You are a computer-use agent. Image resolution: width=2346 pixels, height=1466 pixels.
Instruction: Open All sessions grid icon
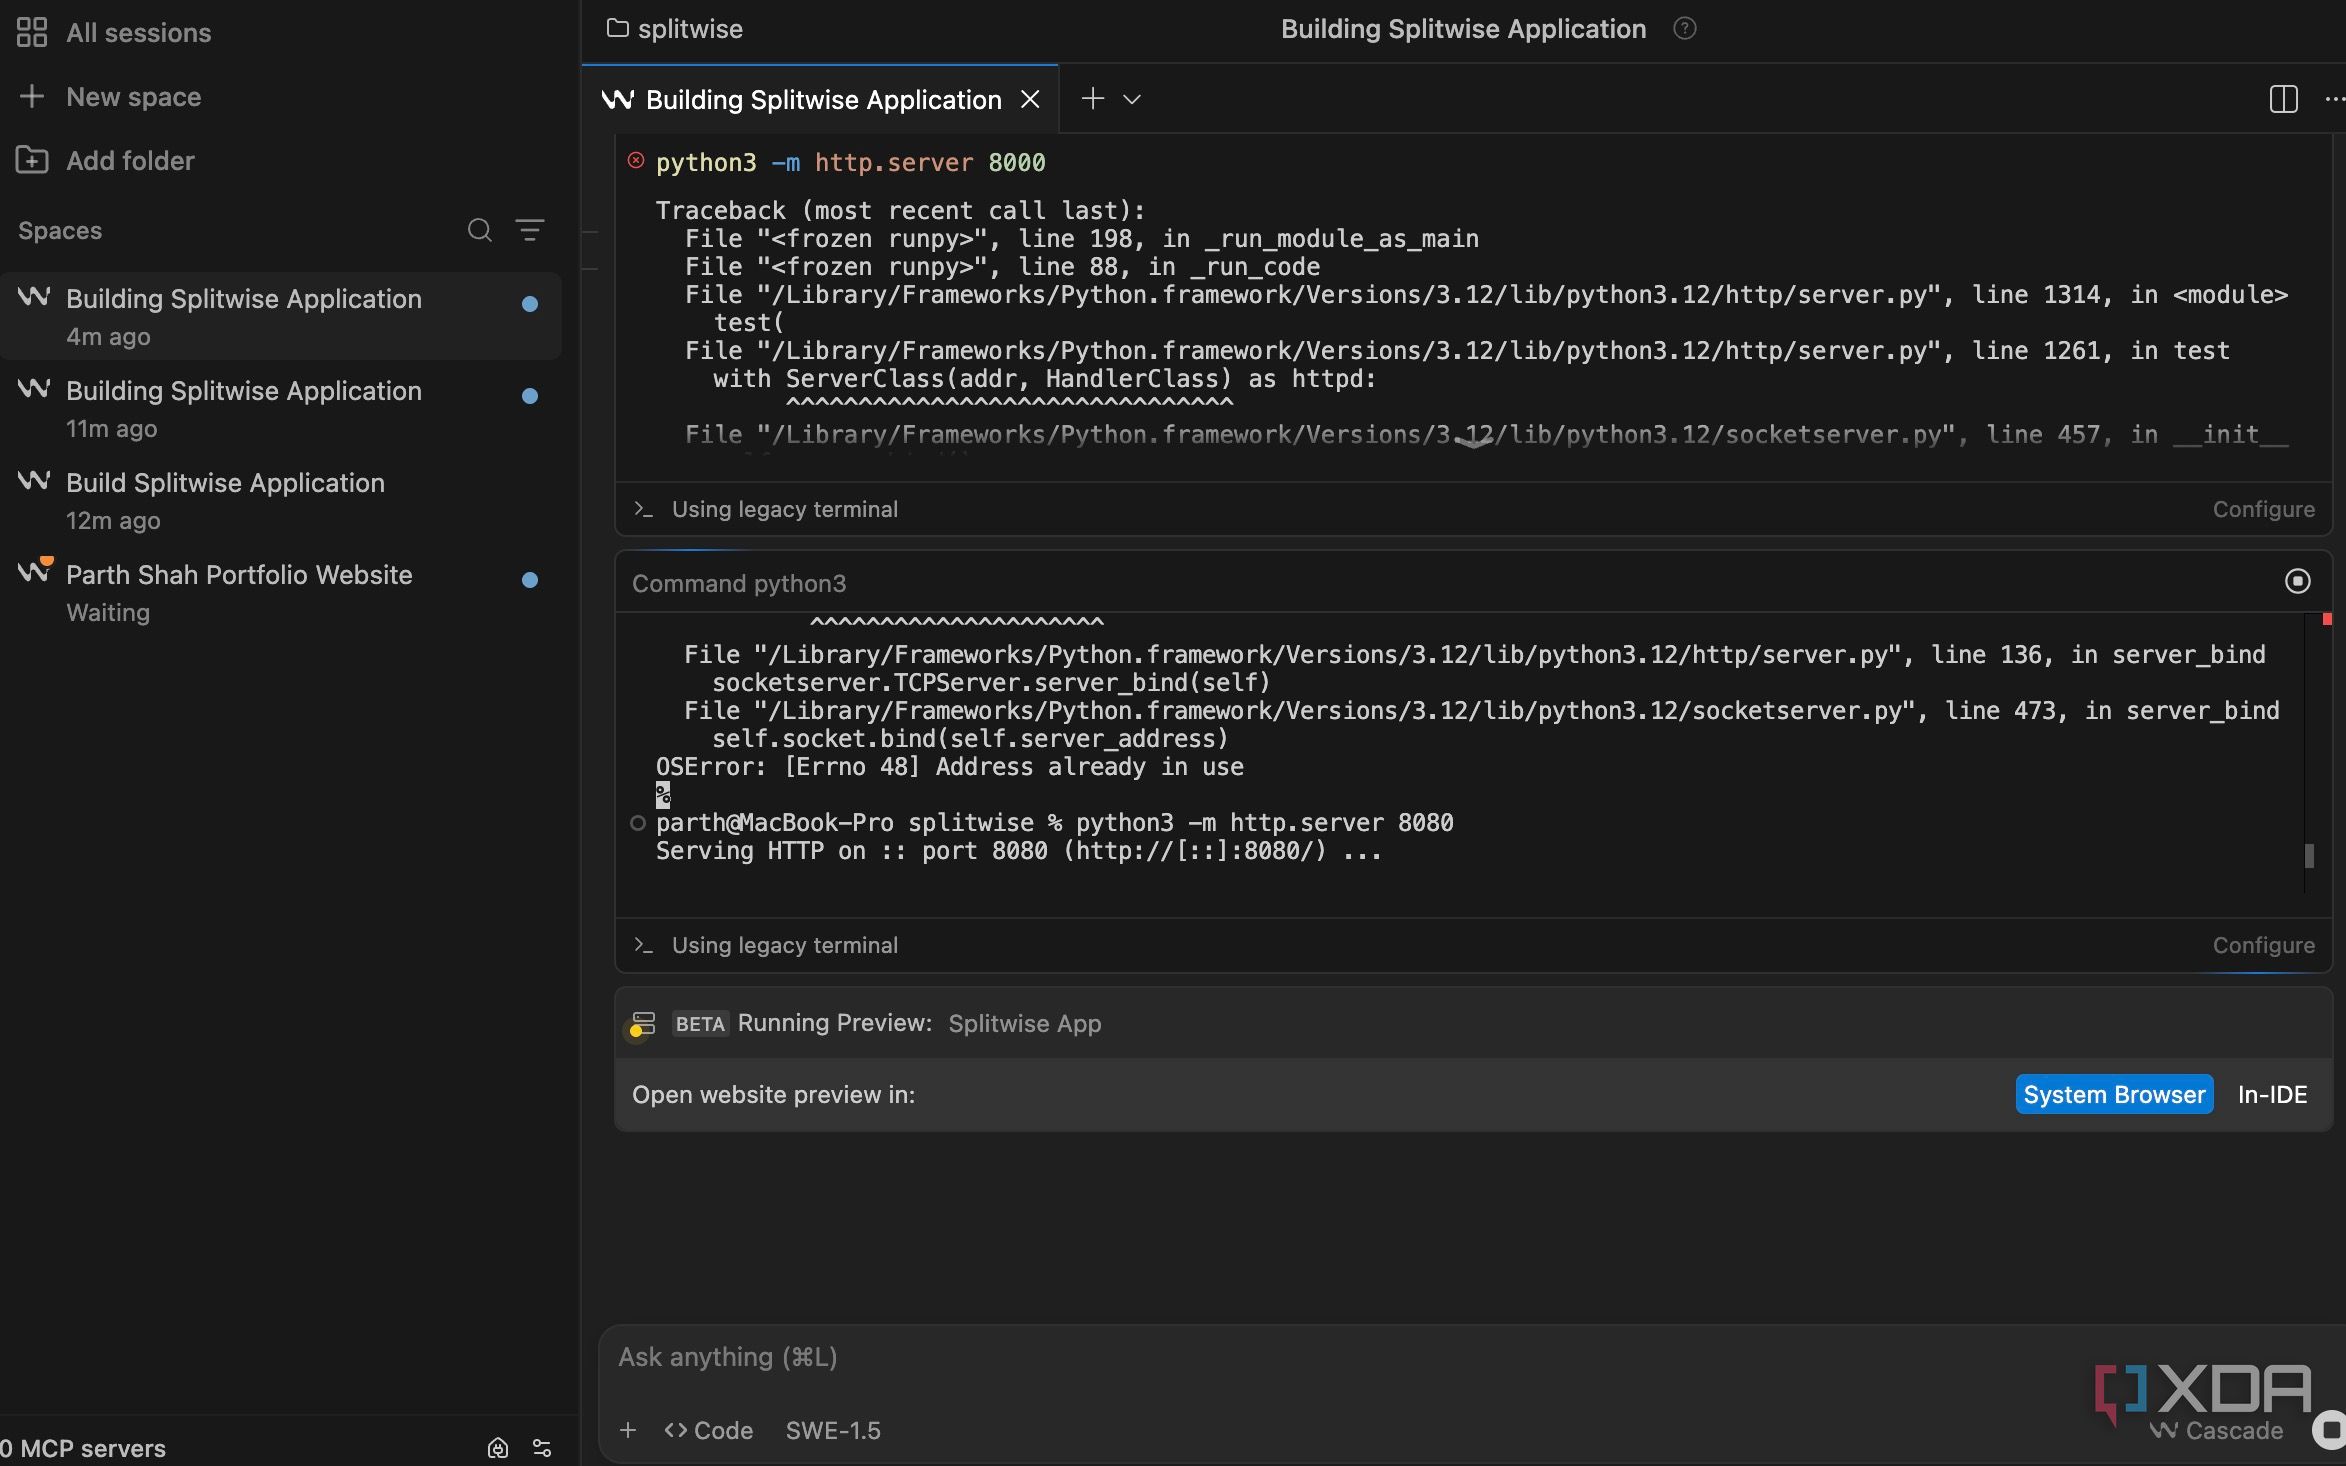(x=32, y=32)
